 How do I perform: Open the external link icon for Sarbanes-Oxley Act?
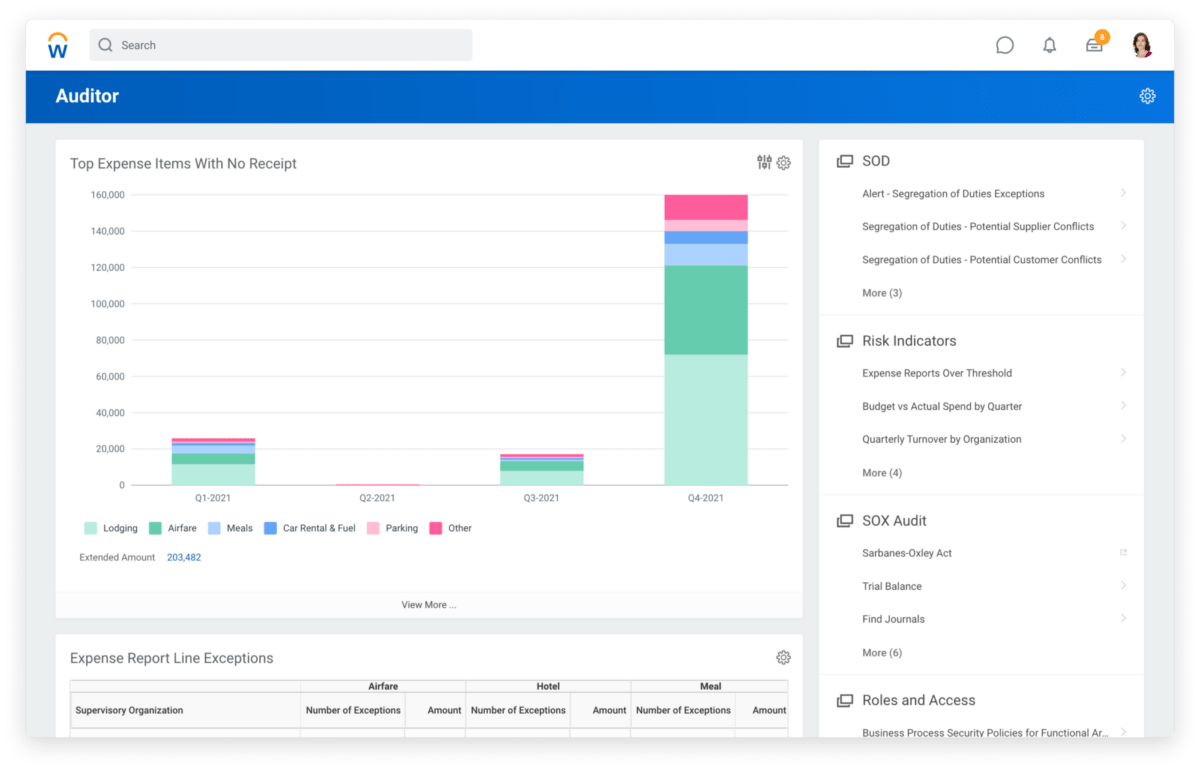pos(1123,552)
